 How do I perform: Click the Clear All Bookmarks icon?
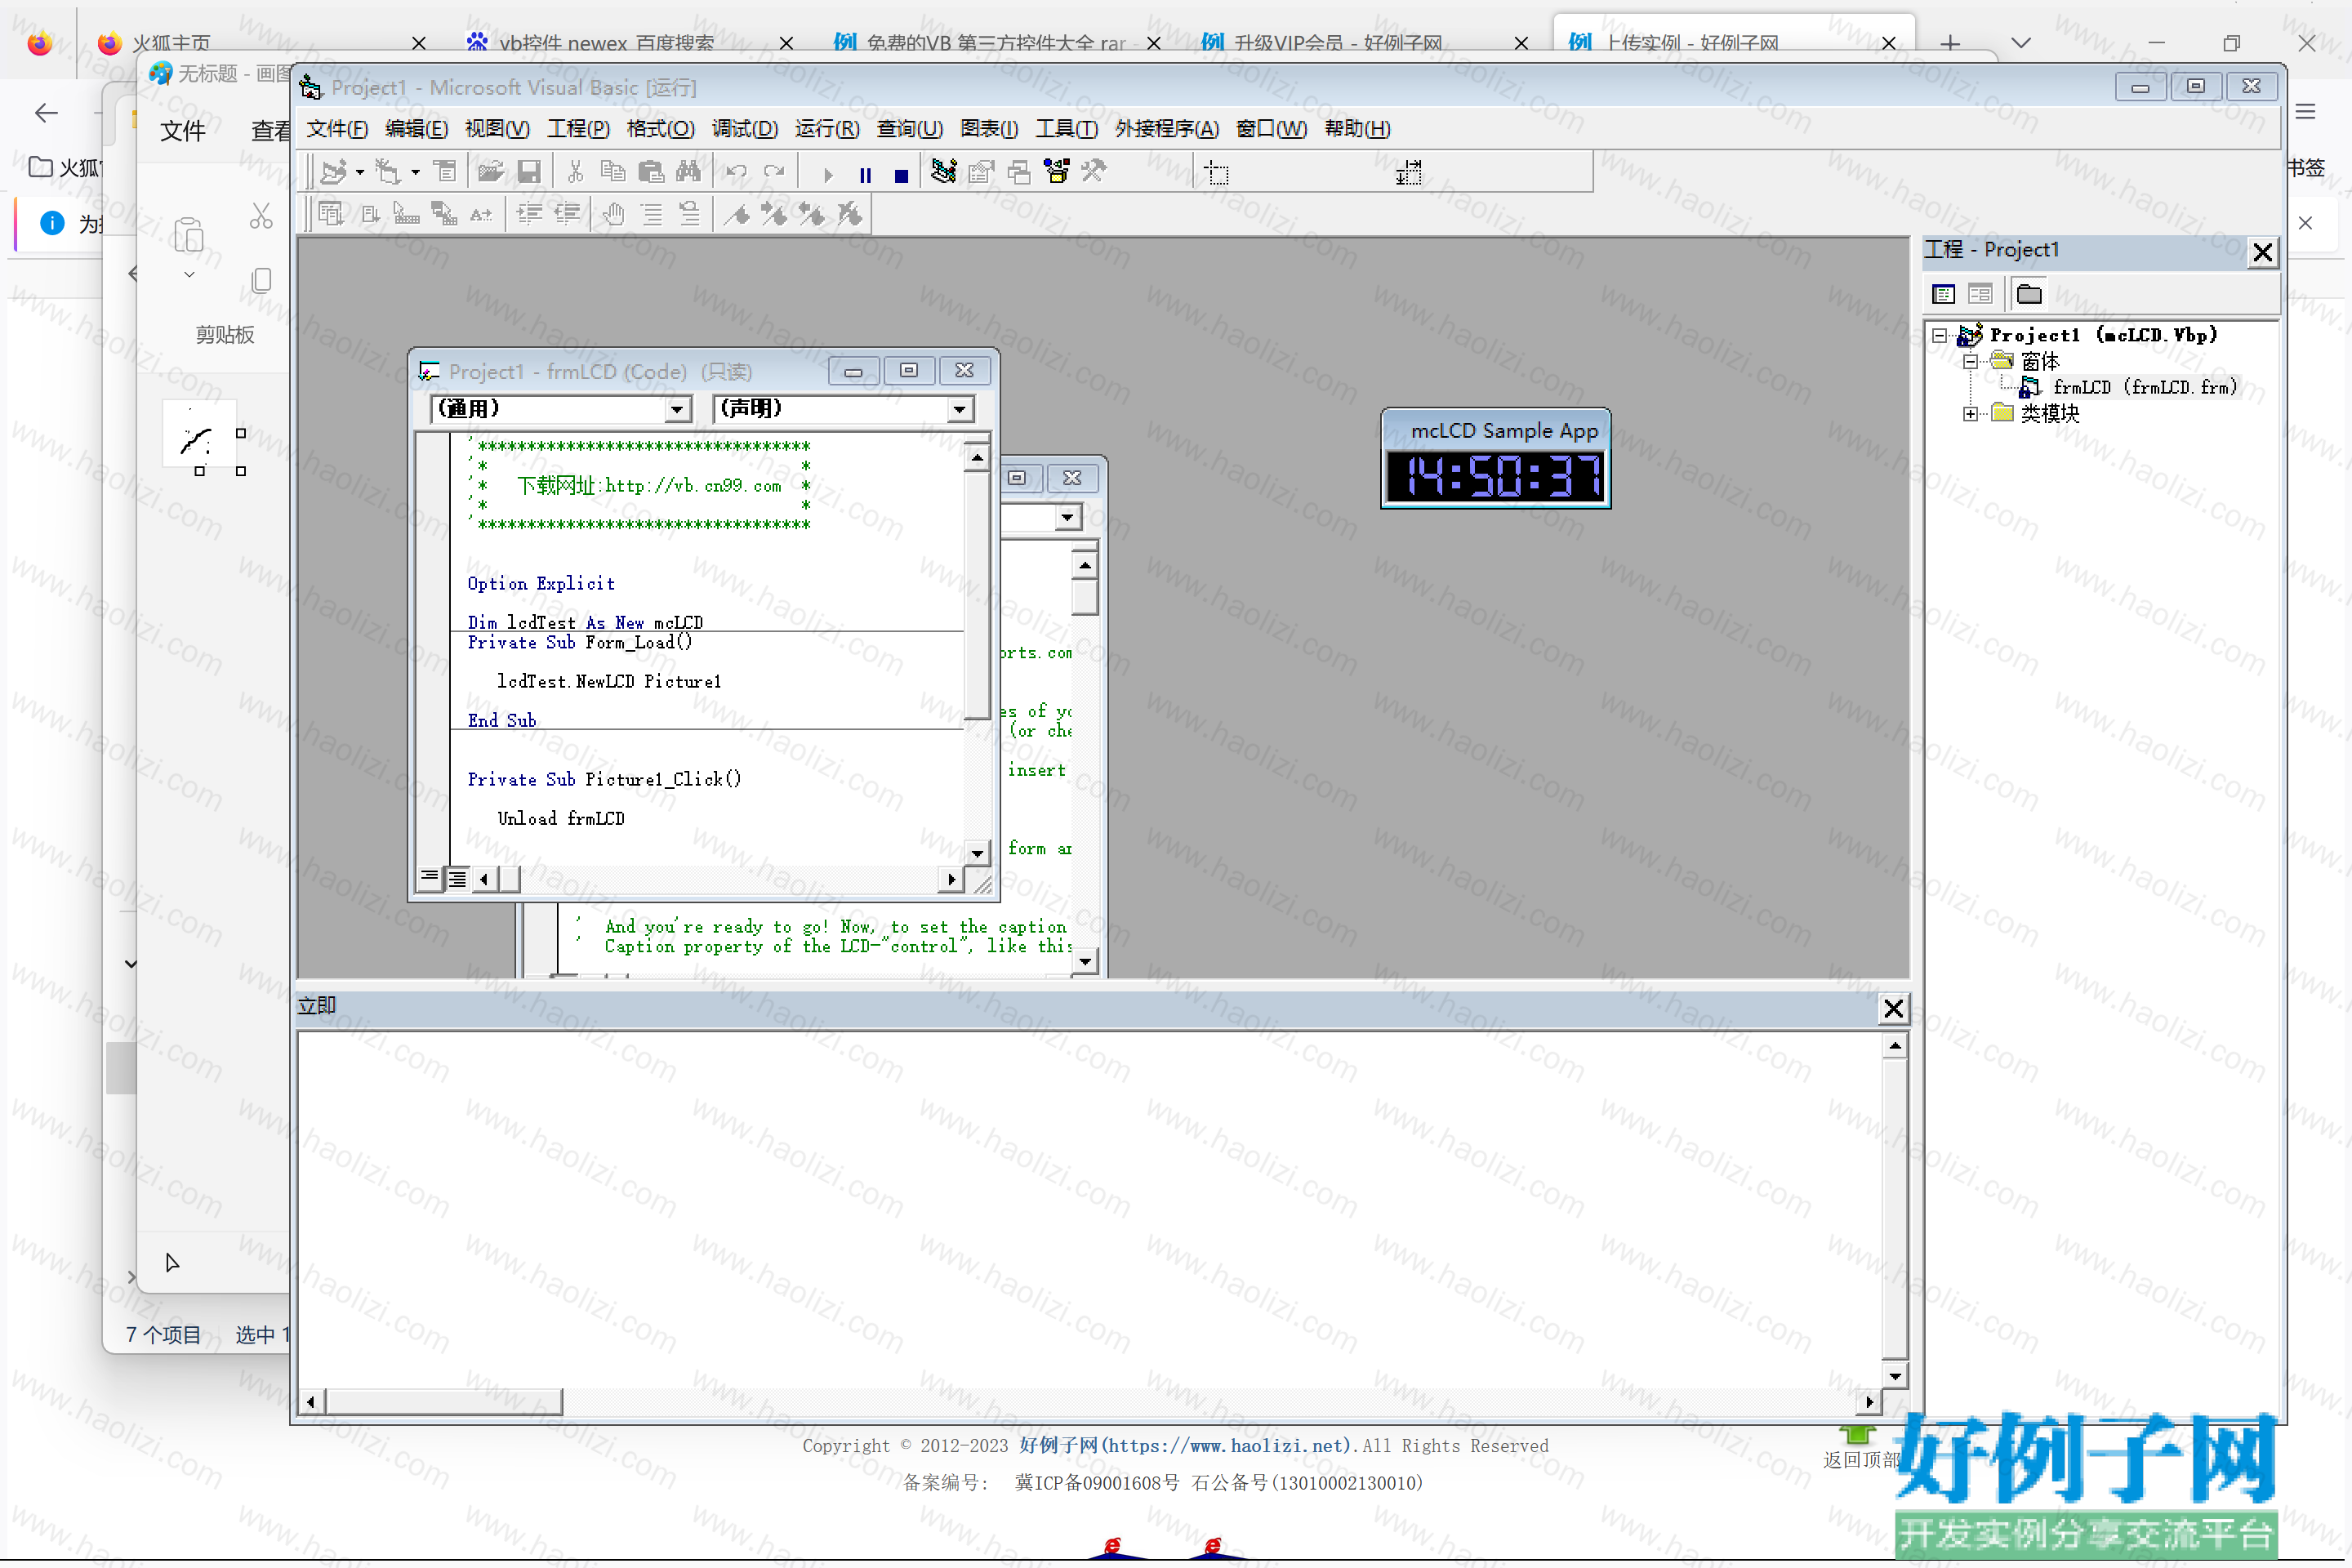point(850,214)
